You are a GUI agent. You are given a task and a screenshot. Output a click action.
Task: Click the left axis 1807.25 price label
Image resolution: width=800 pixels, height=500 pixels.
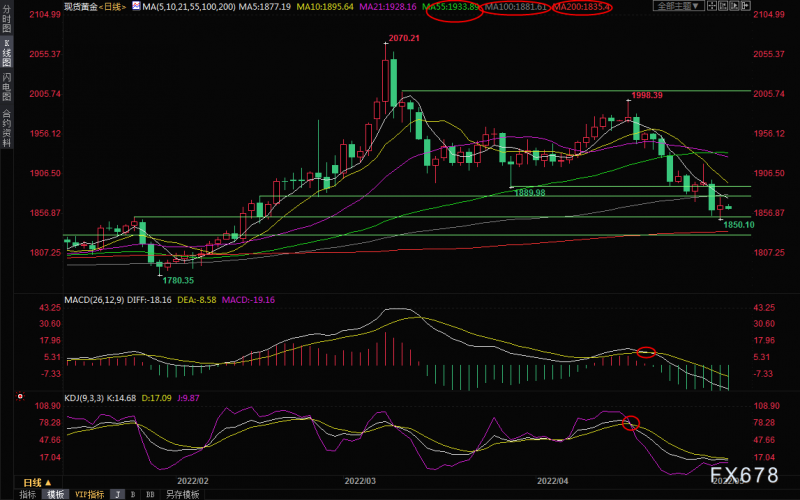tap(45, 252)
